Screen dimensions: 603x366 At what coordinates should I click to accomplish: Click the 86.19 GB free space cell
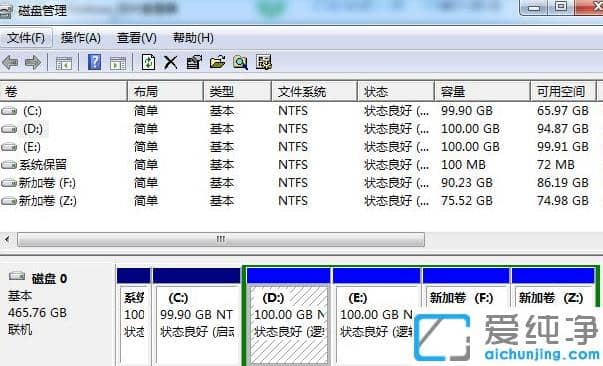pos(563,183)
